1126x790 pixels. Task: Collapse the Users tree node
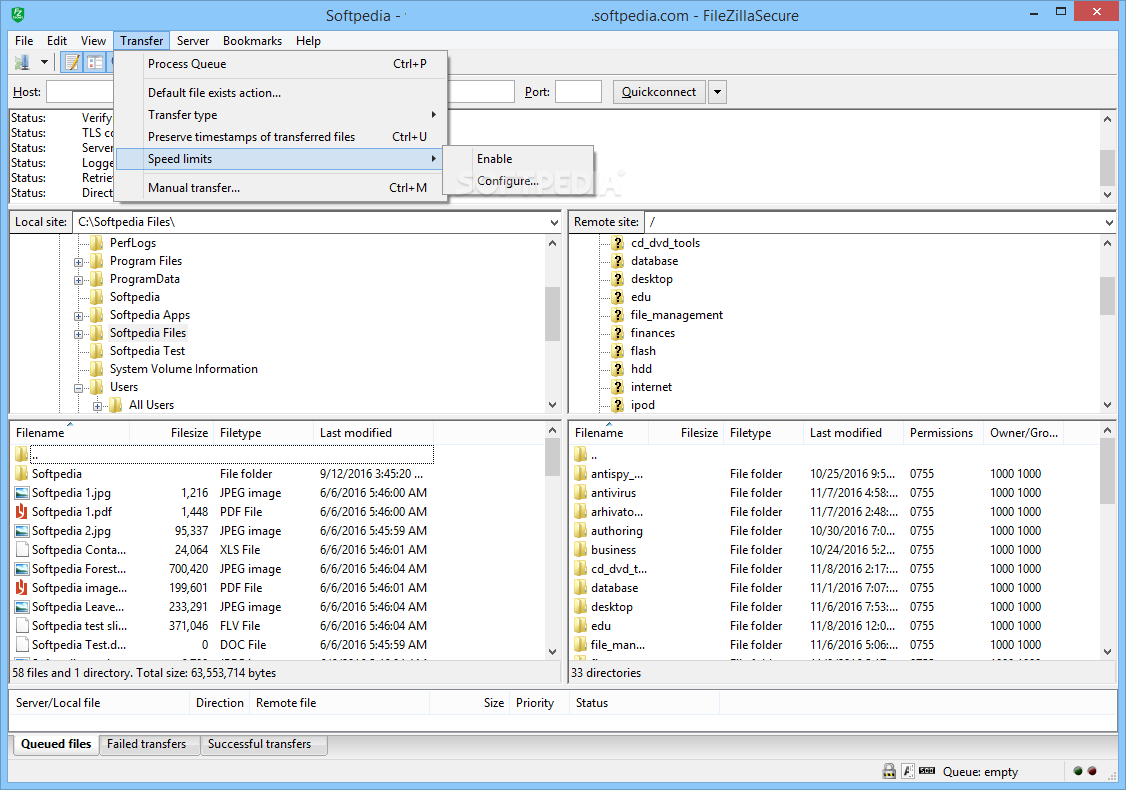pos(78,388)
